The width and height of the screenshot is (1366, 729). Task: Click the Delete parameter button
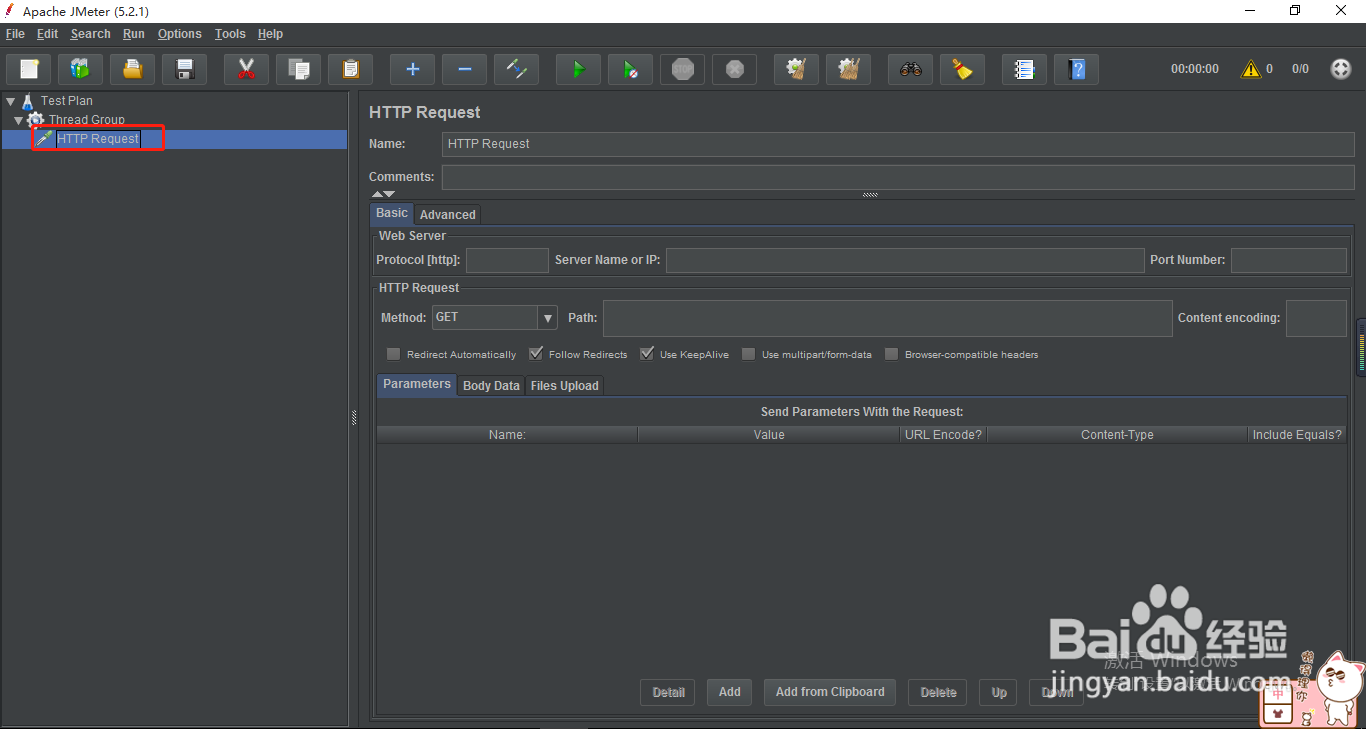coord(938,692)
